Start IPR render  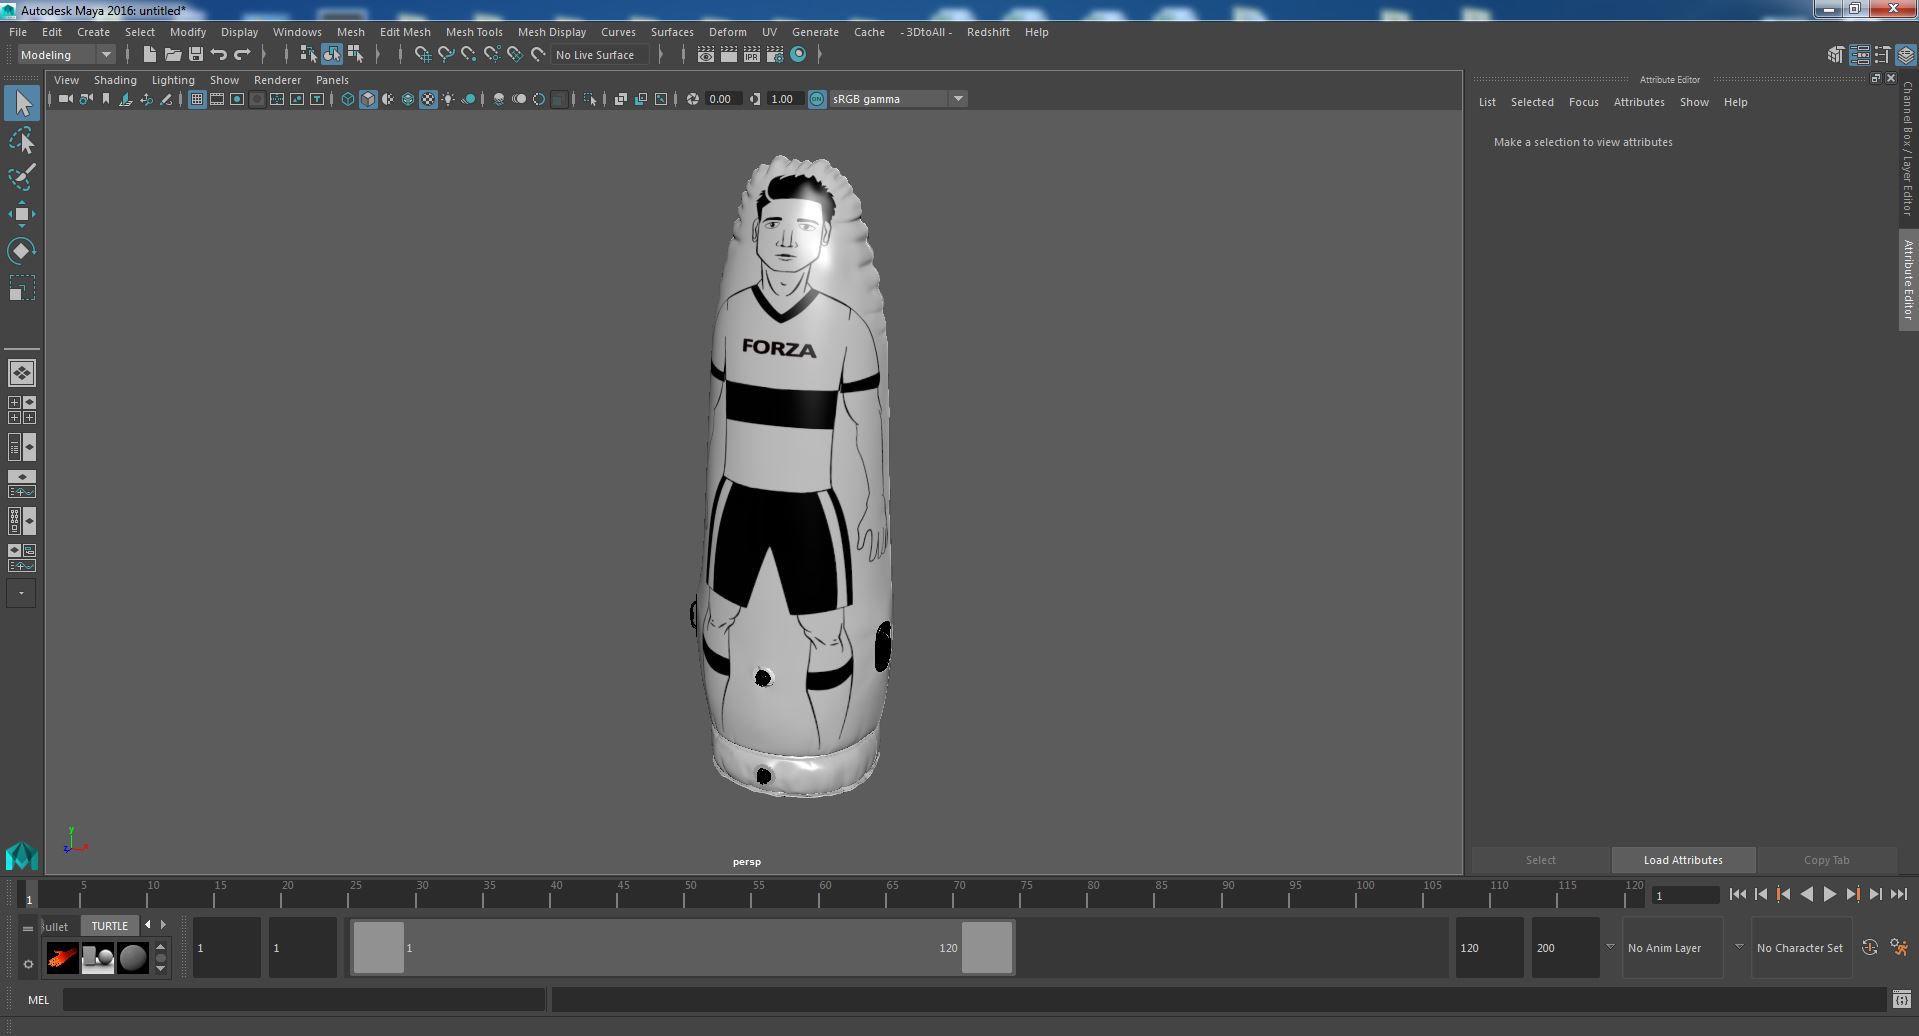click(x=751, y=54)
